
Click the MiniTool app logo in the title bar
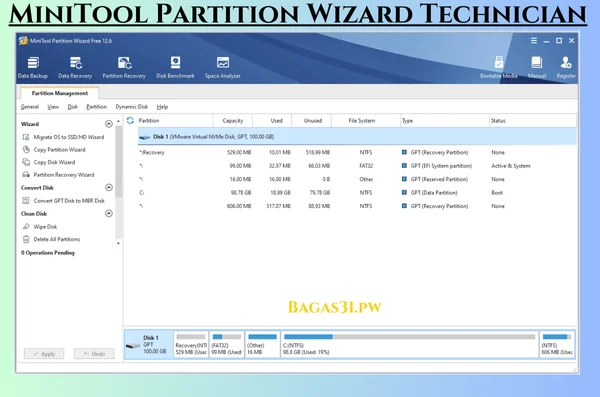[x=23, y=41]
